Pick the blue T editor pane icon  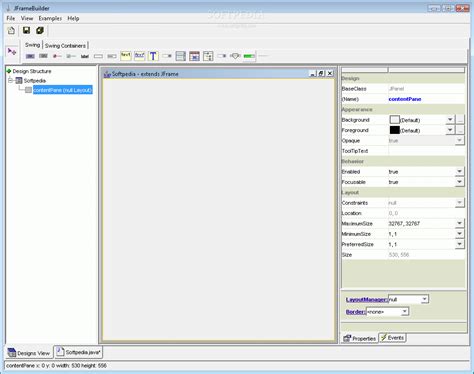pos(153,56)
